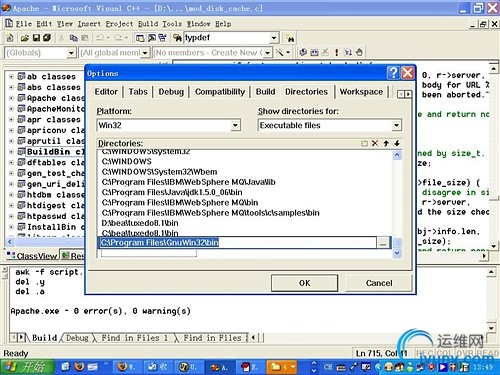Click the New Text File toolbar icon
Screen dimensions: 500x375
point(10,38)
